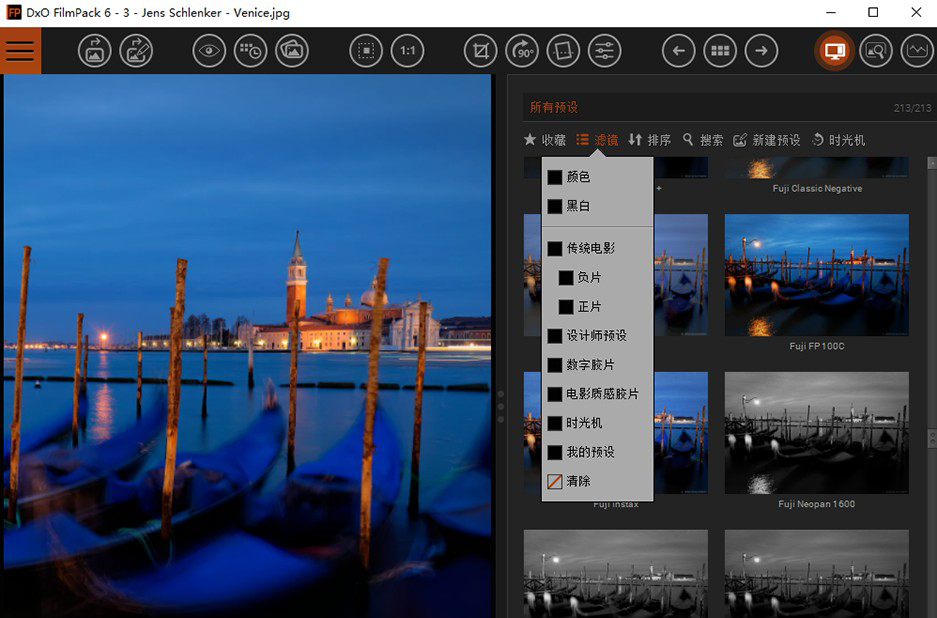
Task: Select the Fuji Neopan 1600 preset thumbnail
Action: pos(816,433)
